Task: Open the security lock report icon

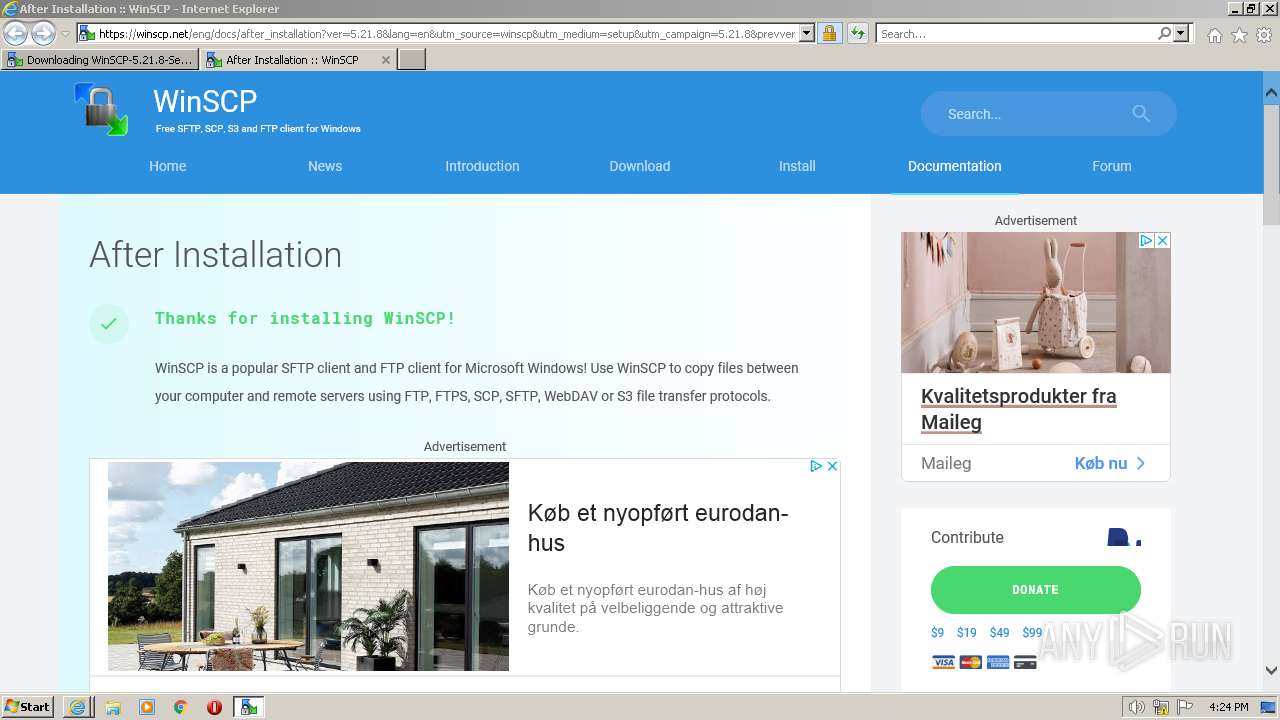Action: point(829,34)
